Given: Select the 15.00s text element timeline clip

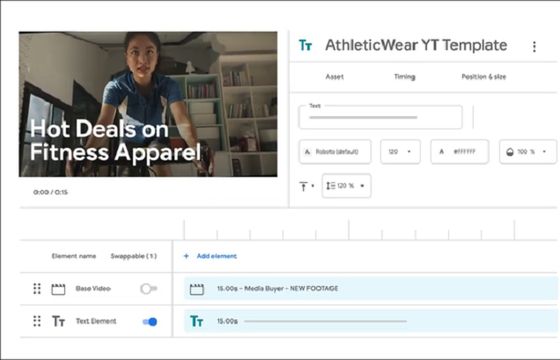Looking at the screenshot, I should [370, 321].
